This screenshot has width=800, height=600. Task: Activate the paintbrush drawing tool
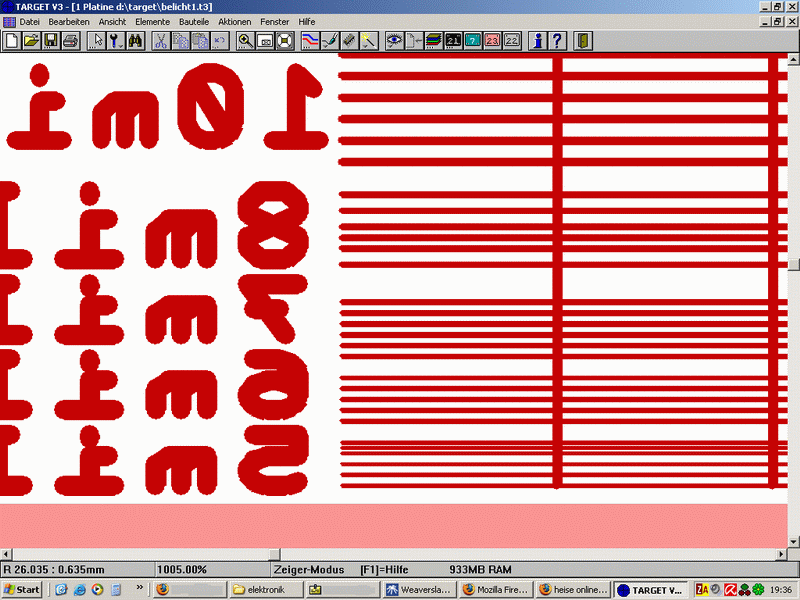click(x=331, y=41)
